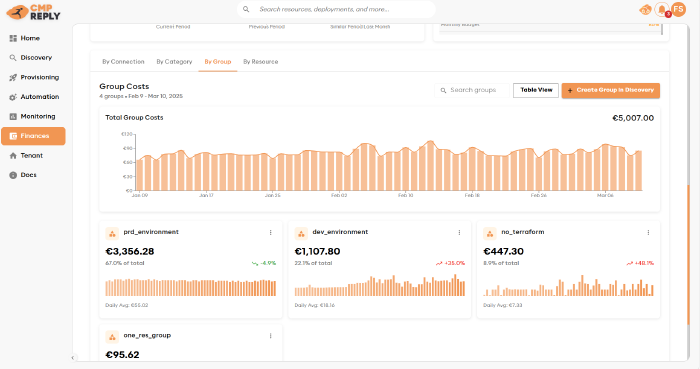Open the one_res_group card options menu

point(271,336)
